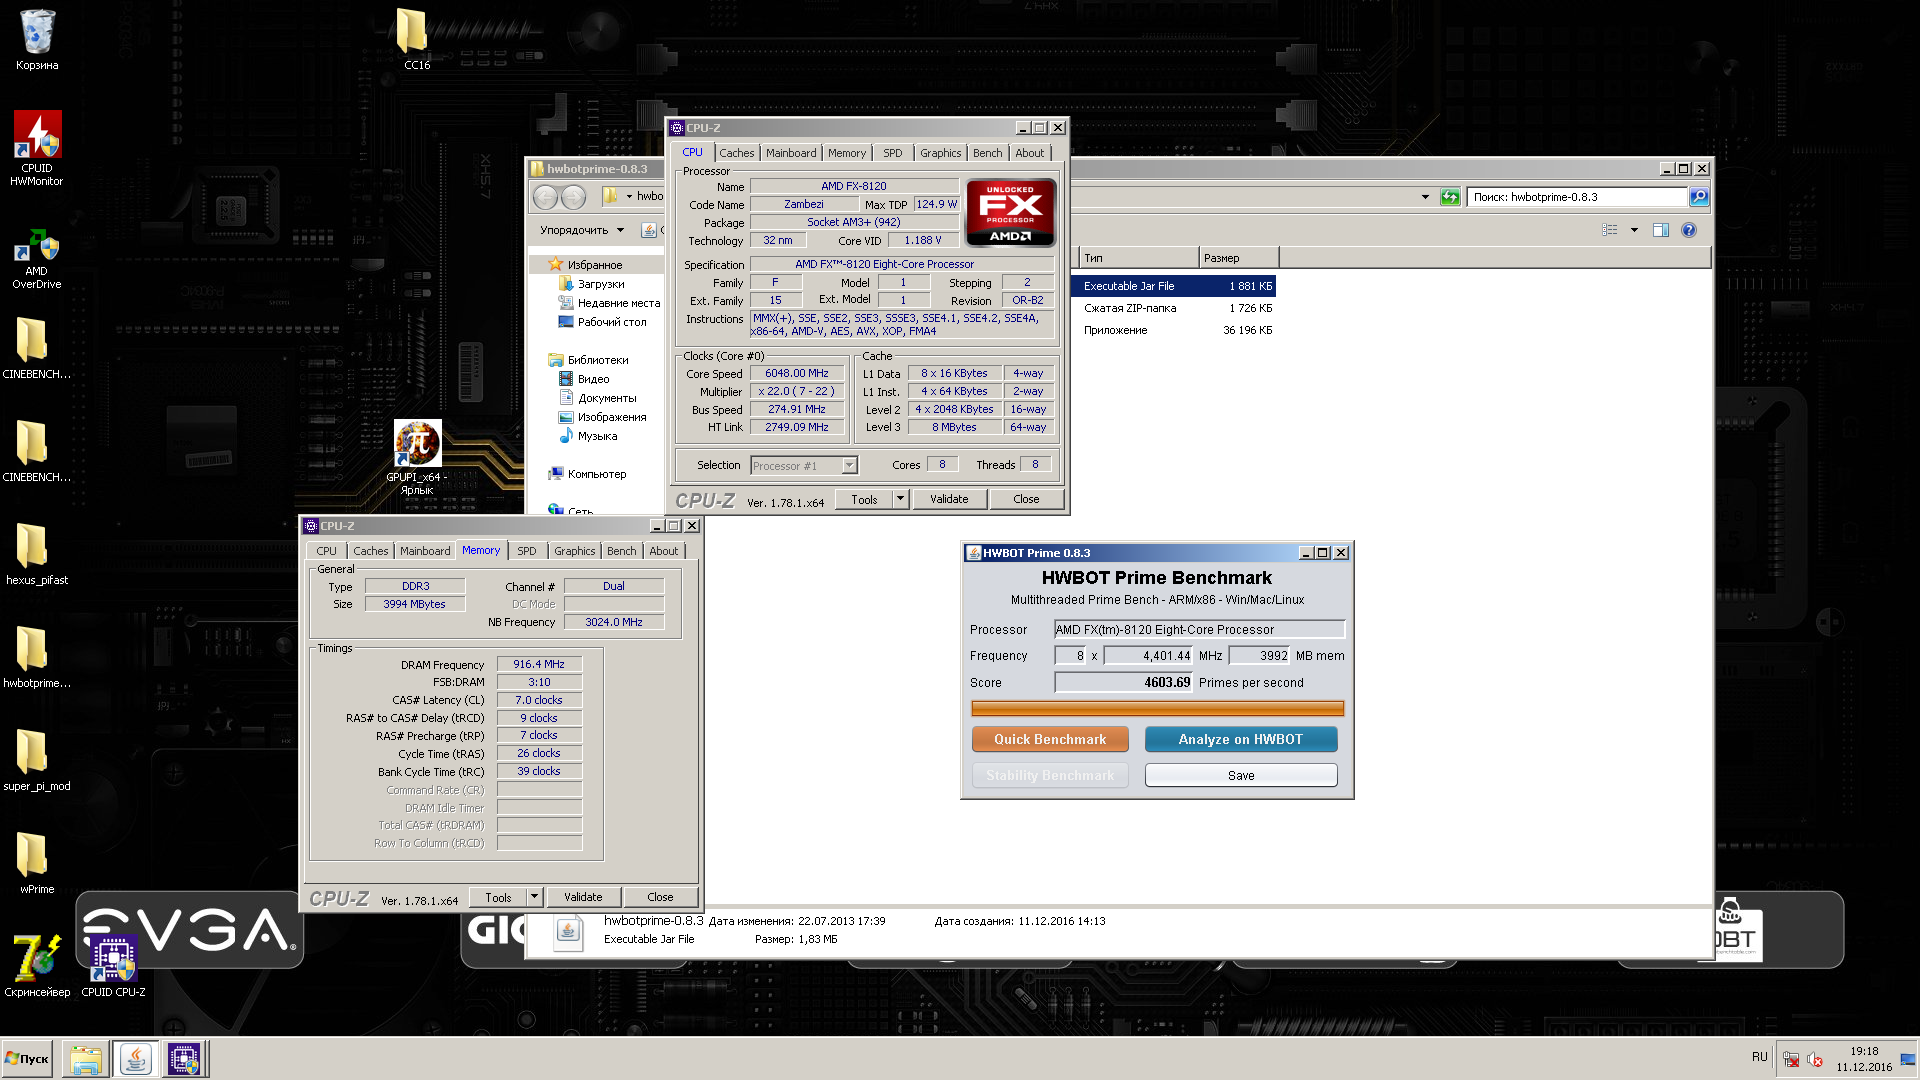Toggle the Explorer preview pane icon
Viewport: 1920px width, 1080px height.
(x=1661, y=230)
